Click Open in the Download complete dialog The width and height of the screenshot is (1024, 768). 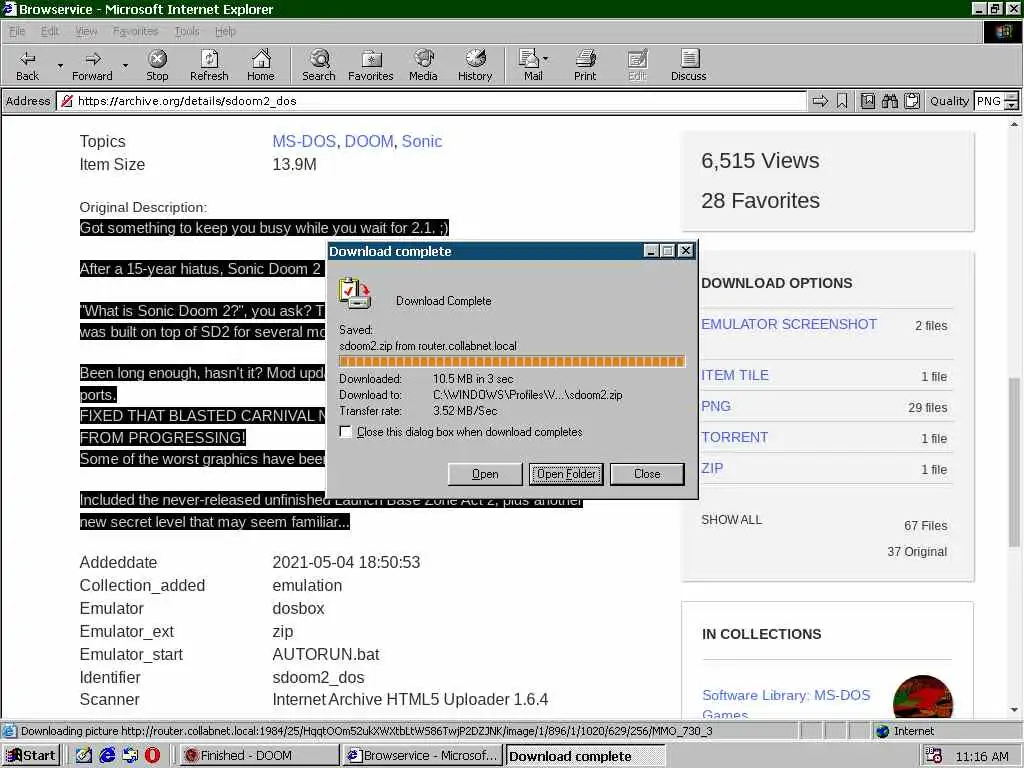(485, 474)
